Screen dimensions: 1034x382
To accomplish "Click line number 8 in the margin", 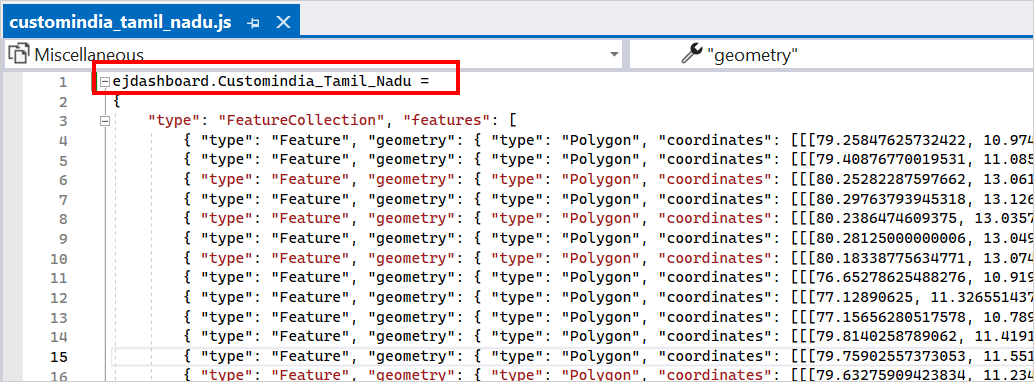I will (63, 218).
